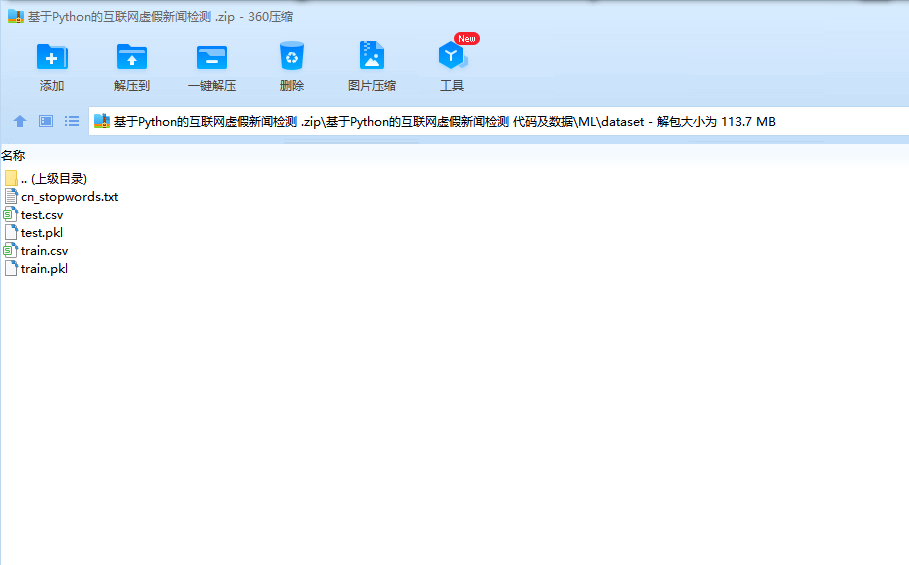Click the train.csv spreadsheet icon
Screen dimensions: 909x565
click(10, 250)
